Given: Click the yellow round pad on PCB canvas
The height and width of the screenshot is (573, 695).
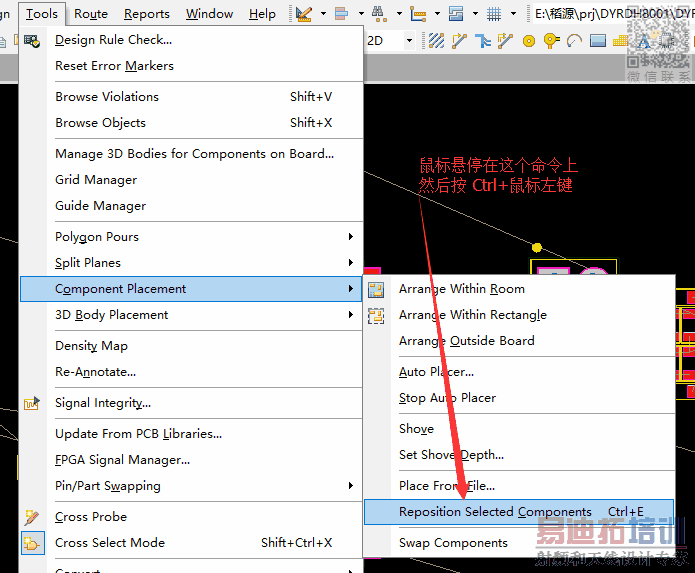Looking at the screenshot, I should tap(537, 247).
